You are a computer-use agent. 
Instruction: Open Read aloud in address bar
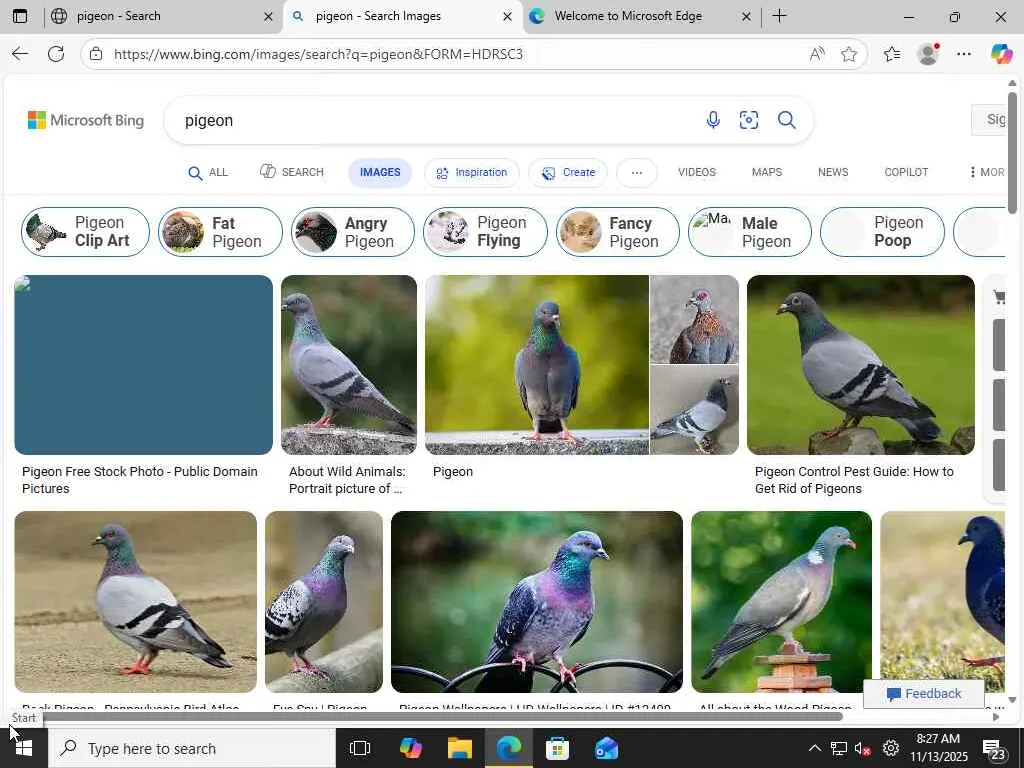click(816, 54)
